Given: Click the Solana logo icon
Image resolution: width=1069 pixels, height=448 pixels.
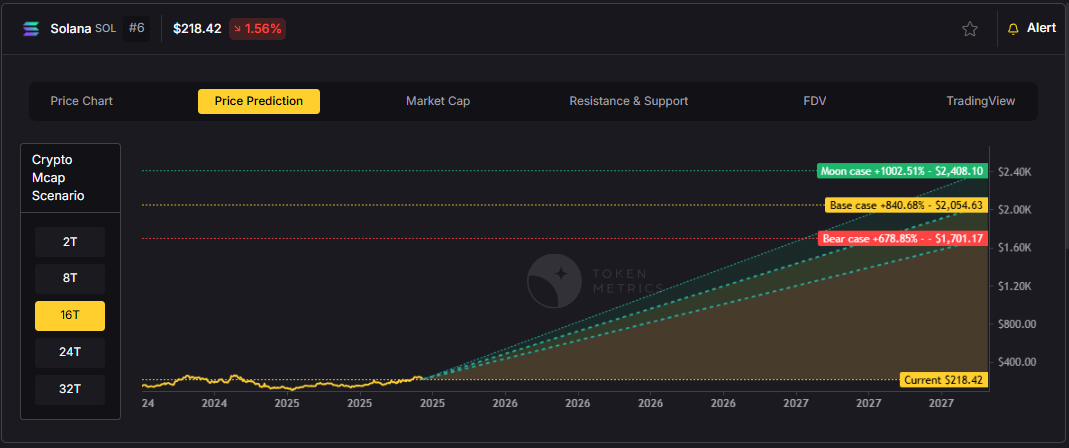Looking at the screenshot, I should pos(31,29).
